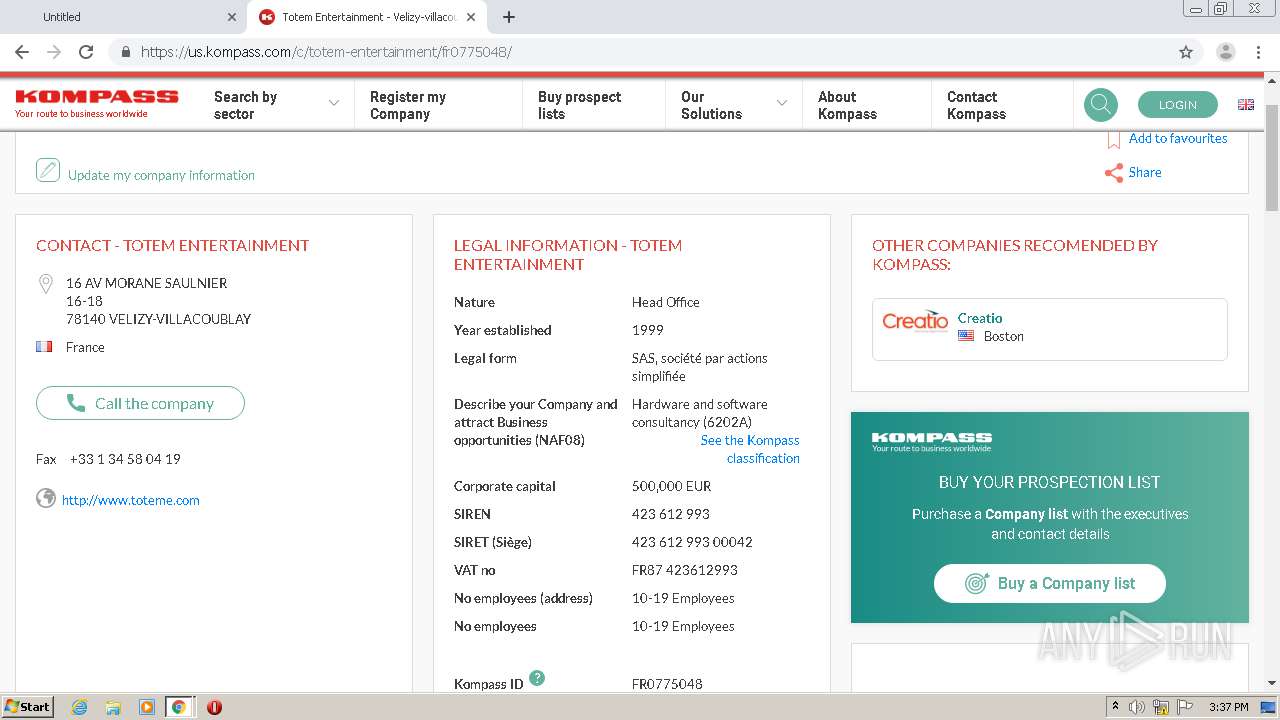Click the page scrollbar down arrow

point(1272,683)
